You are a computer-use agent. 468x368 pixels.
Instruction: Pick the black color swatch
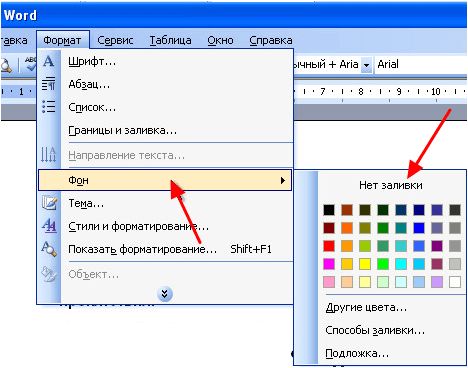tap(329, 210)
